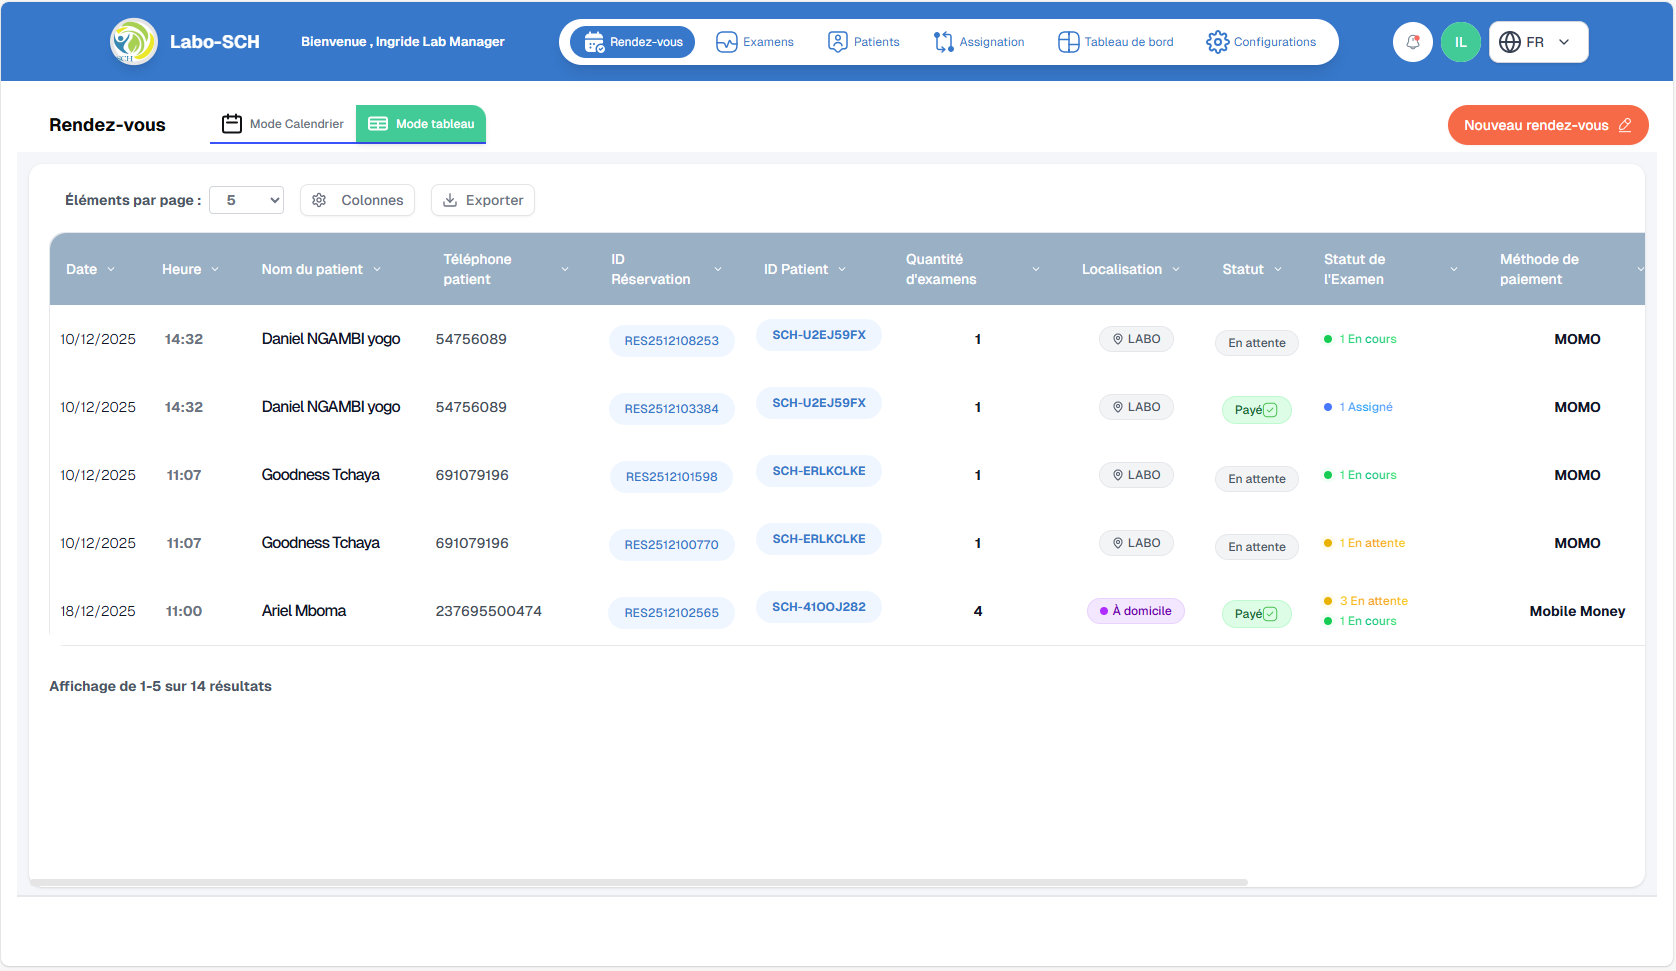The image size is (1676, 971).
Task: Open reservation RES2512108253 link
Action: tap(671, 341)
